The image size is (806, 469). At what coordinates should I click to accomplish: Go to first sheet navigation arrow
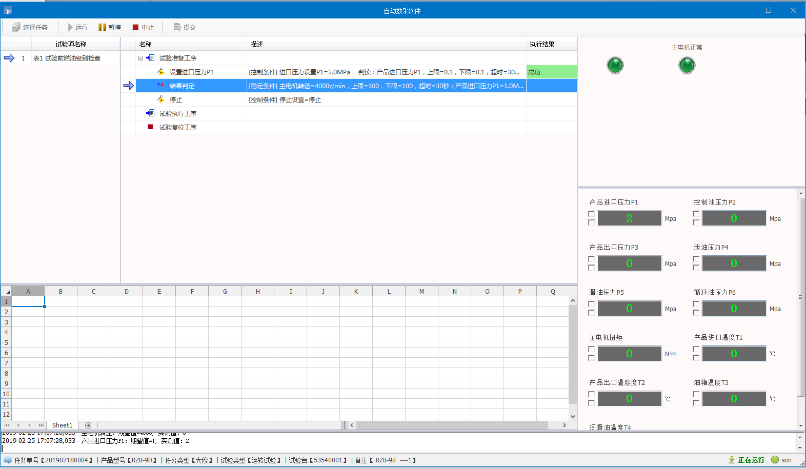(x=7, y=425)
